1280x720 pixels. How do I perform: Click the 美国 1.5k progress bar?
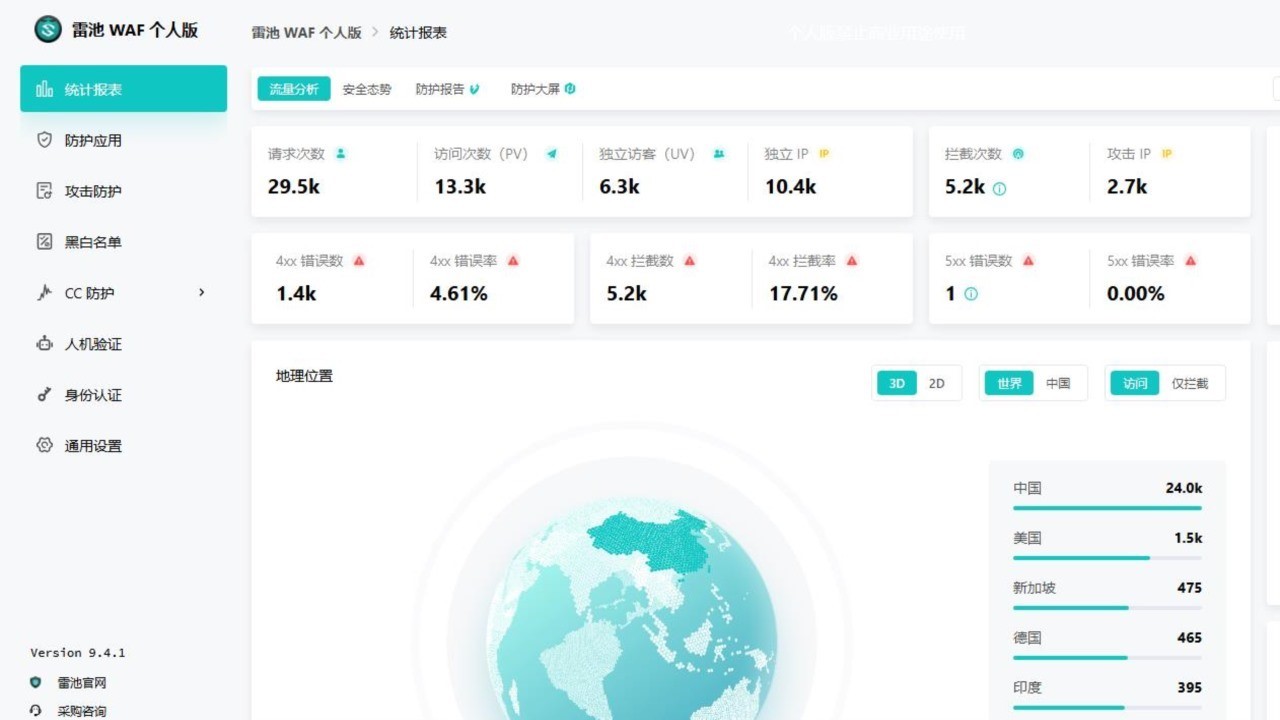click(x=1107, y=558)
